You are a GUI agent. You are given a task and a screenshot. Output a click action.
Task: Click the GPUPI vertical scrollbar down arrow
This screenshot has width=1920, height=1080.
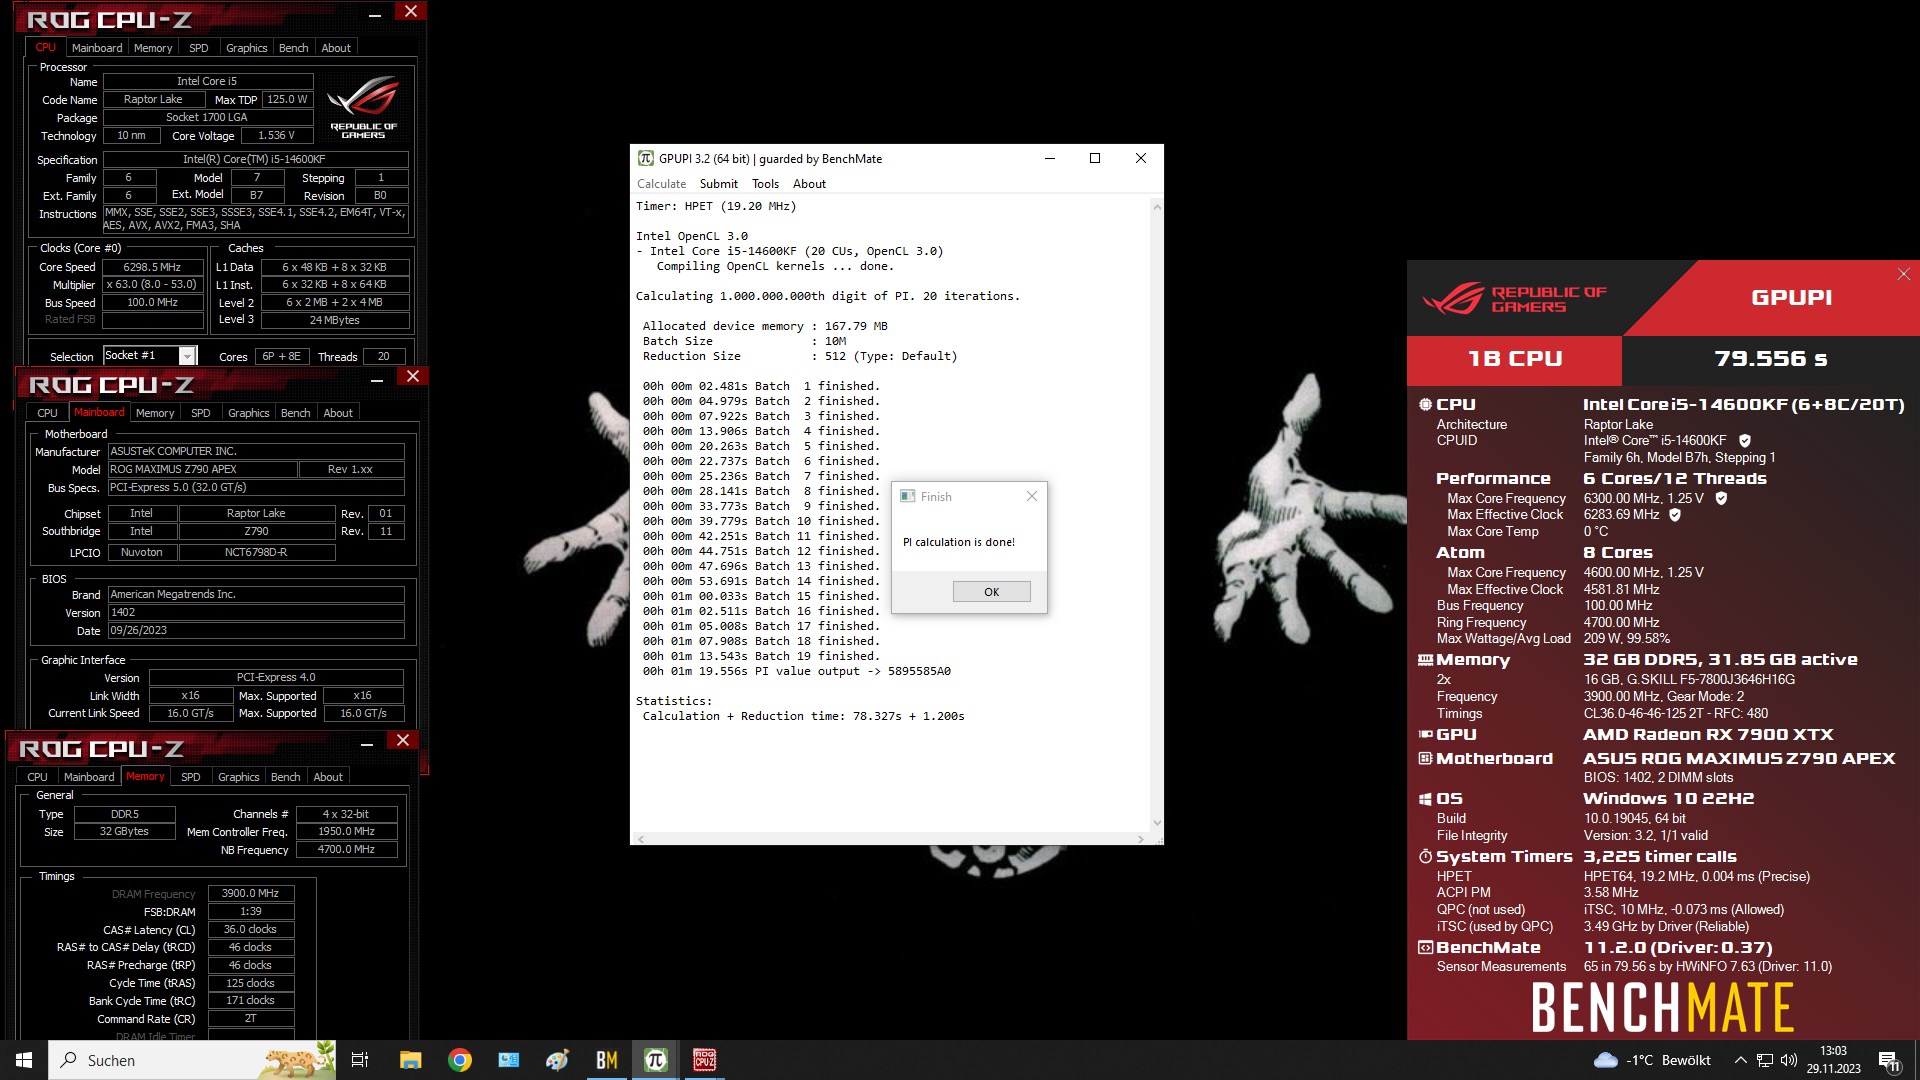pos(1157,823)
